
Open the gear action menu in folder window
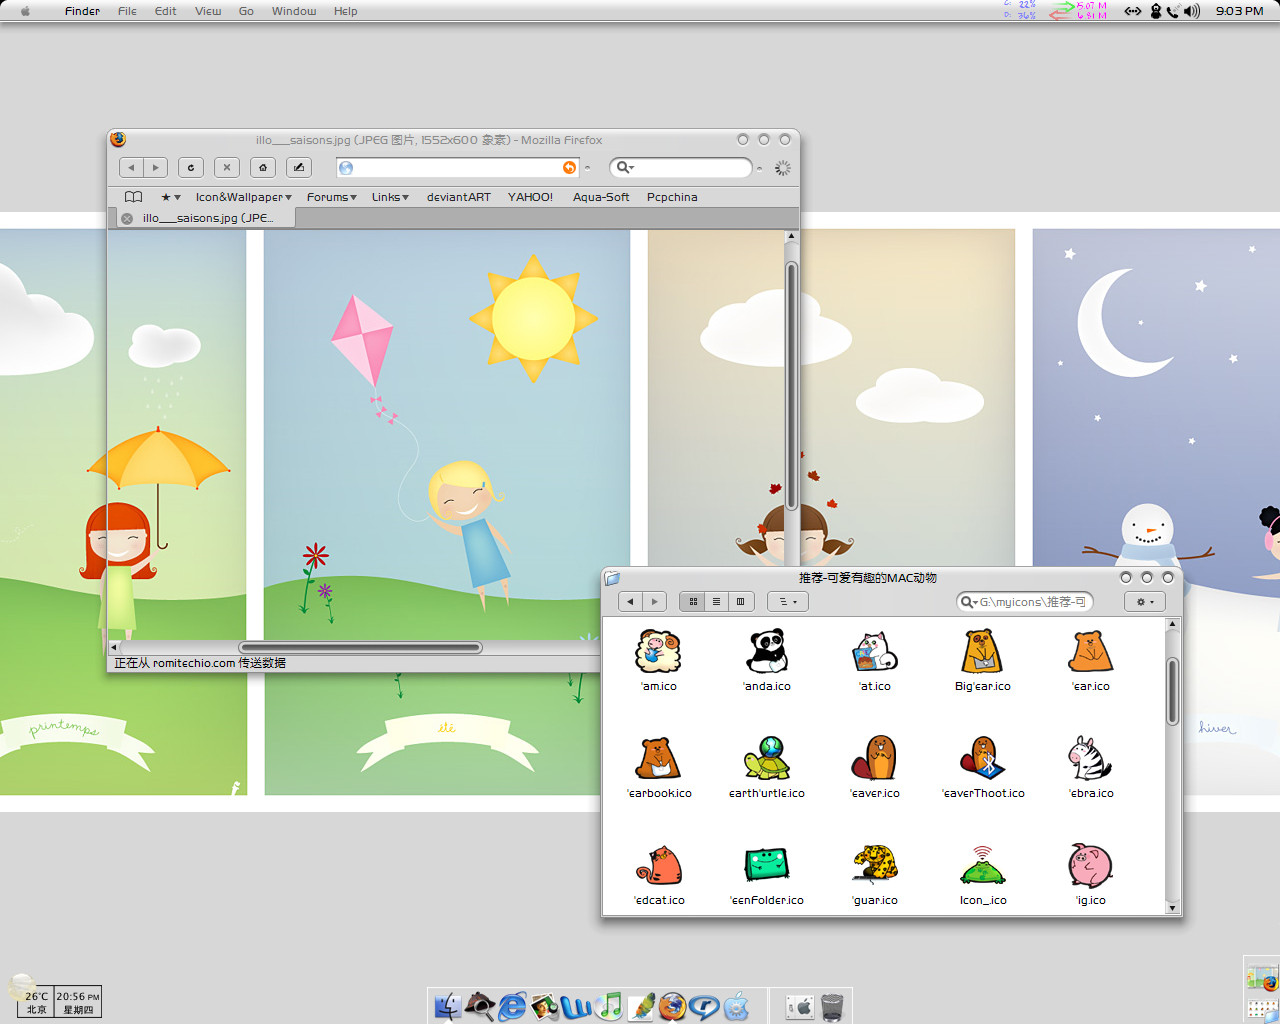[1144, 602]
